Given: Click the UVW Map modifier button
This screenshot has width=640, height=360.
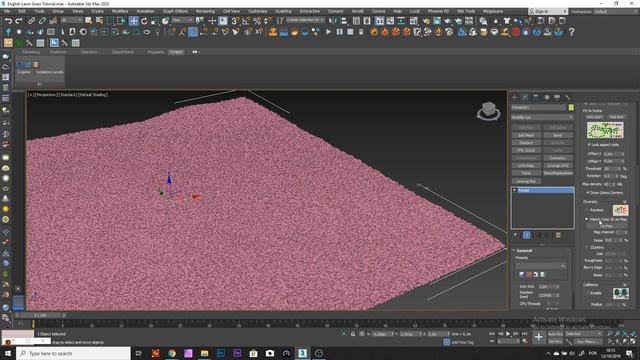Looking at the screenshot, I should click(x=526, y=166).
